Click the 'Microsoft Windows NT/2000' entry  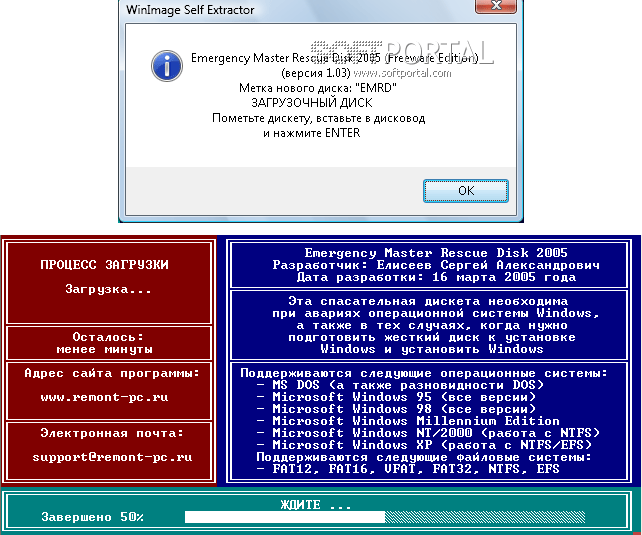[428, 433]
